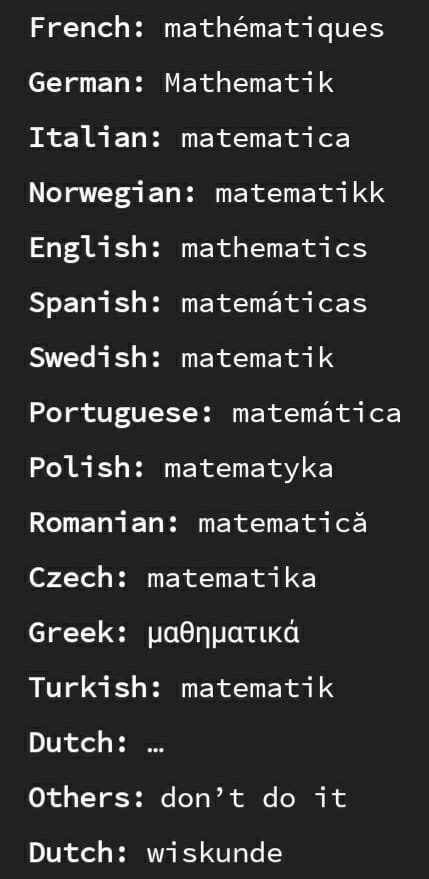Select the Portuguese word matemática
429x879 pixels.
click(317, 413)
